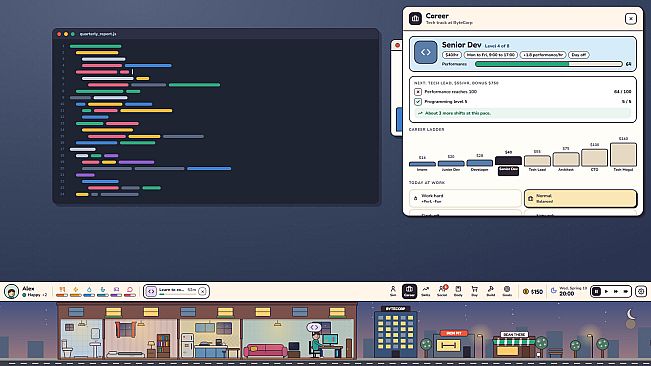Image resolution: width=651 pixels, height=366 pixels.
Task: Select the Tech Mogul career ladder bar
Action: [623, 155]
